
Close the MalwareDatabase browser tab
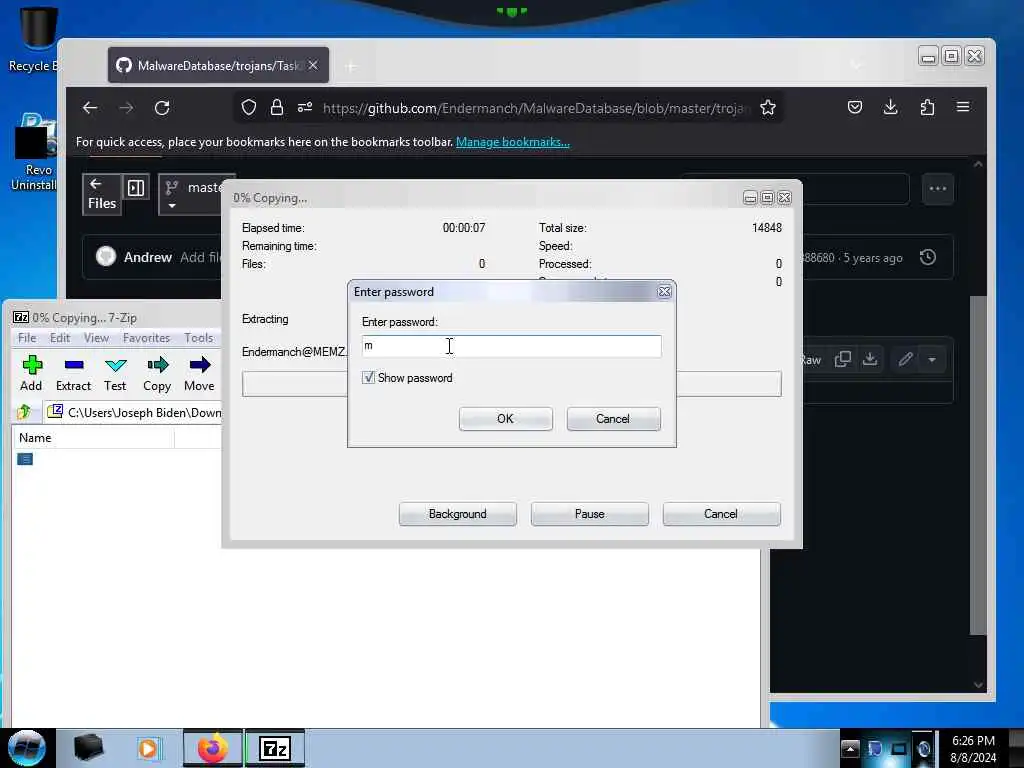pyautogui.click(x=313, y=65)
